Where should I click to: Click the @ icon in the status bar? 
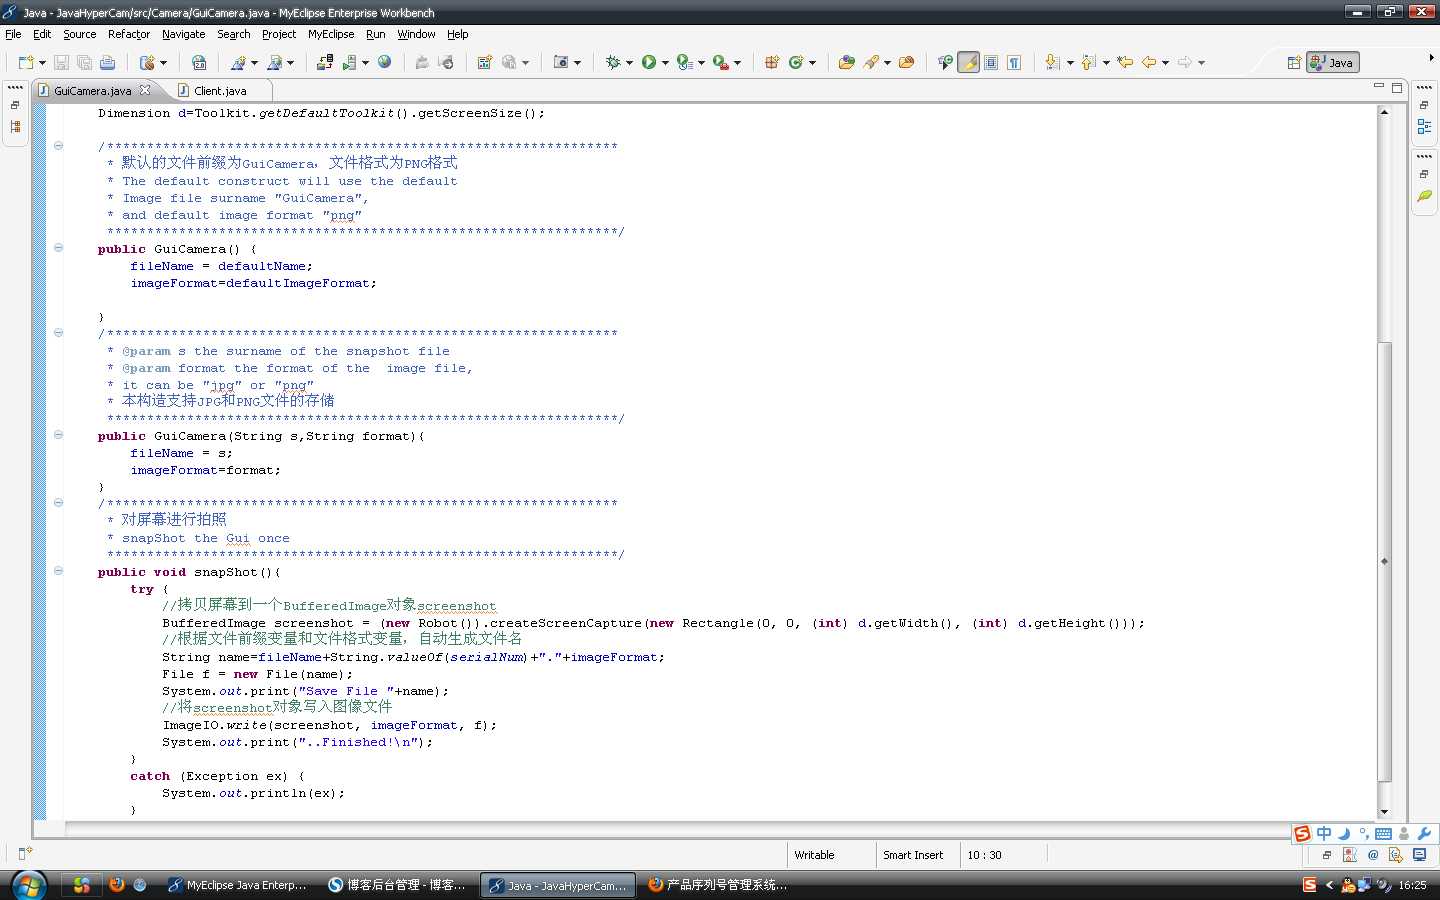[x=1373, y=855]
